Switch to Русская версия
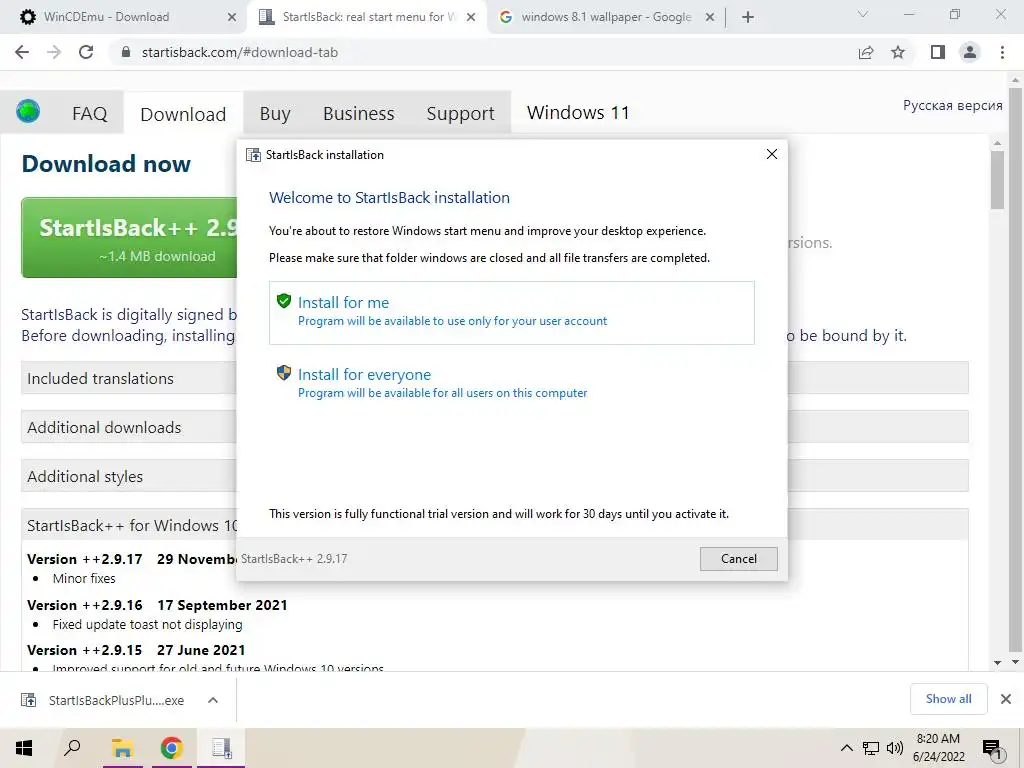The height and width of the screenshot is (768, 1024). point(952,105)
